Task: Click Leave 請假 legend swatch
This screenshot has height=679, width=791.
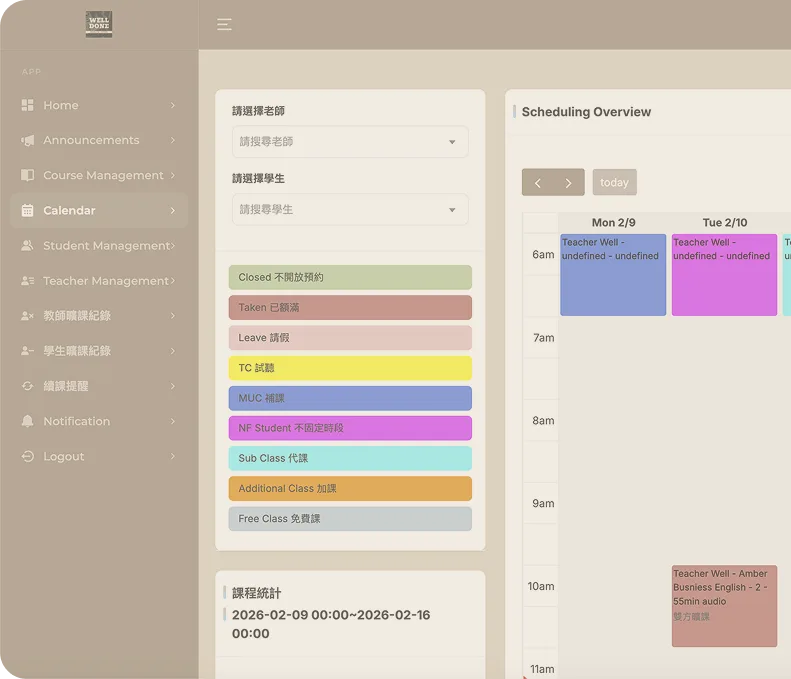Action: coord(350,338)
